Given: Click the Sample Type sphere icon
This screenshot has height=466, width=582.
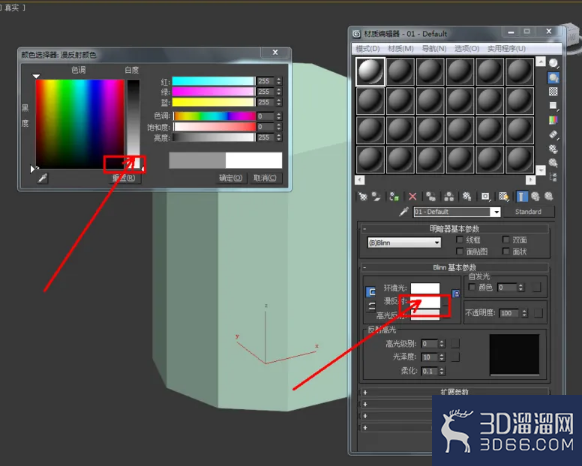Looking at the screenshot, I should 553,63.
